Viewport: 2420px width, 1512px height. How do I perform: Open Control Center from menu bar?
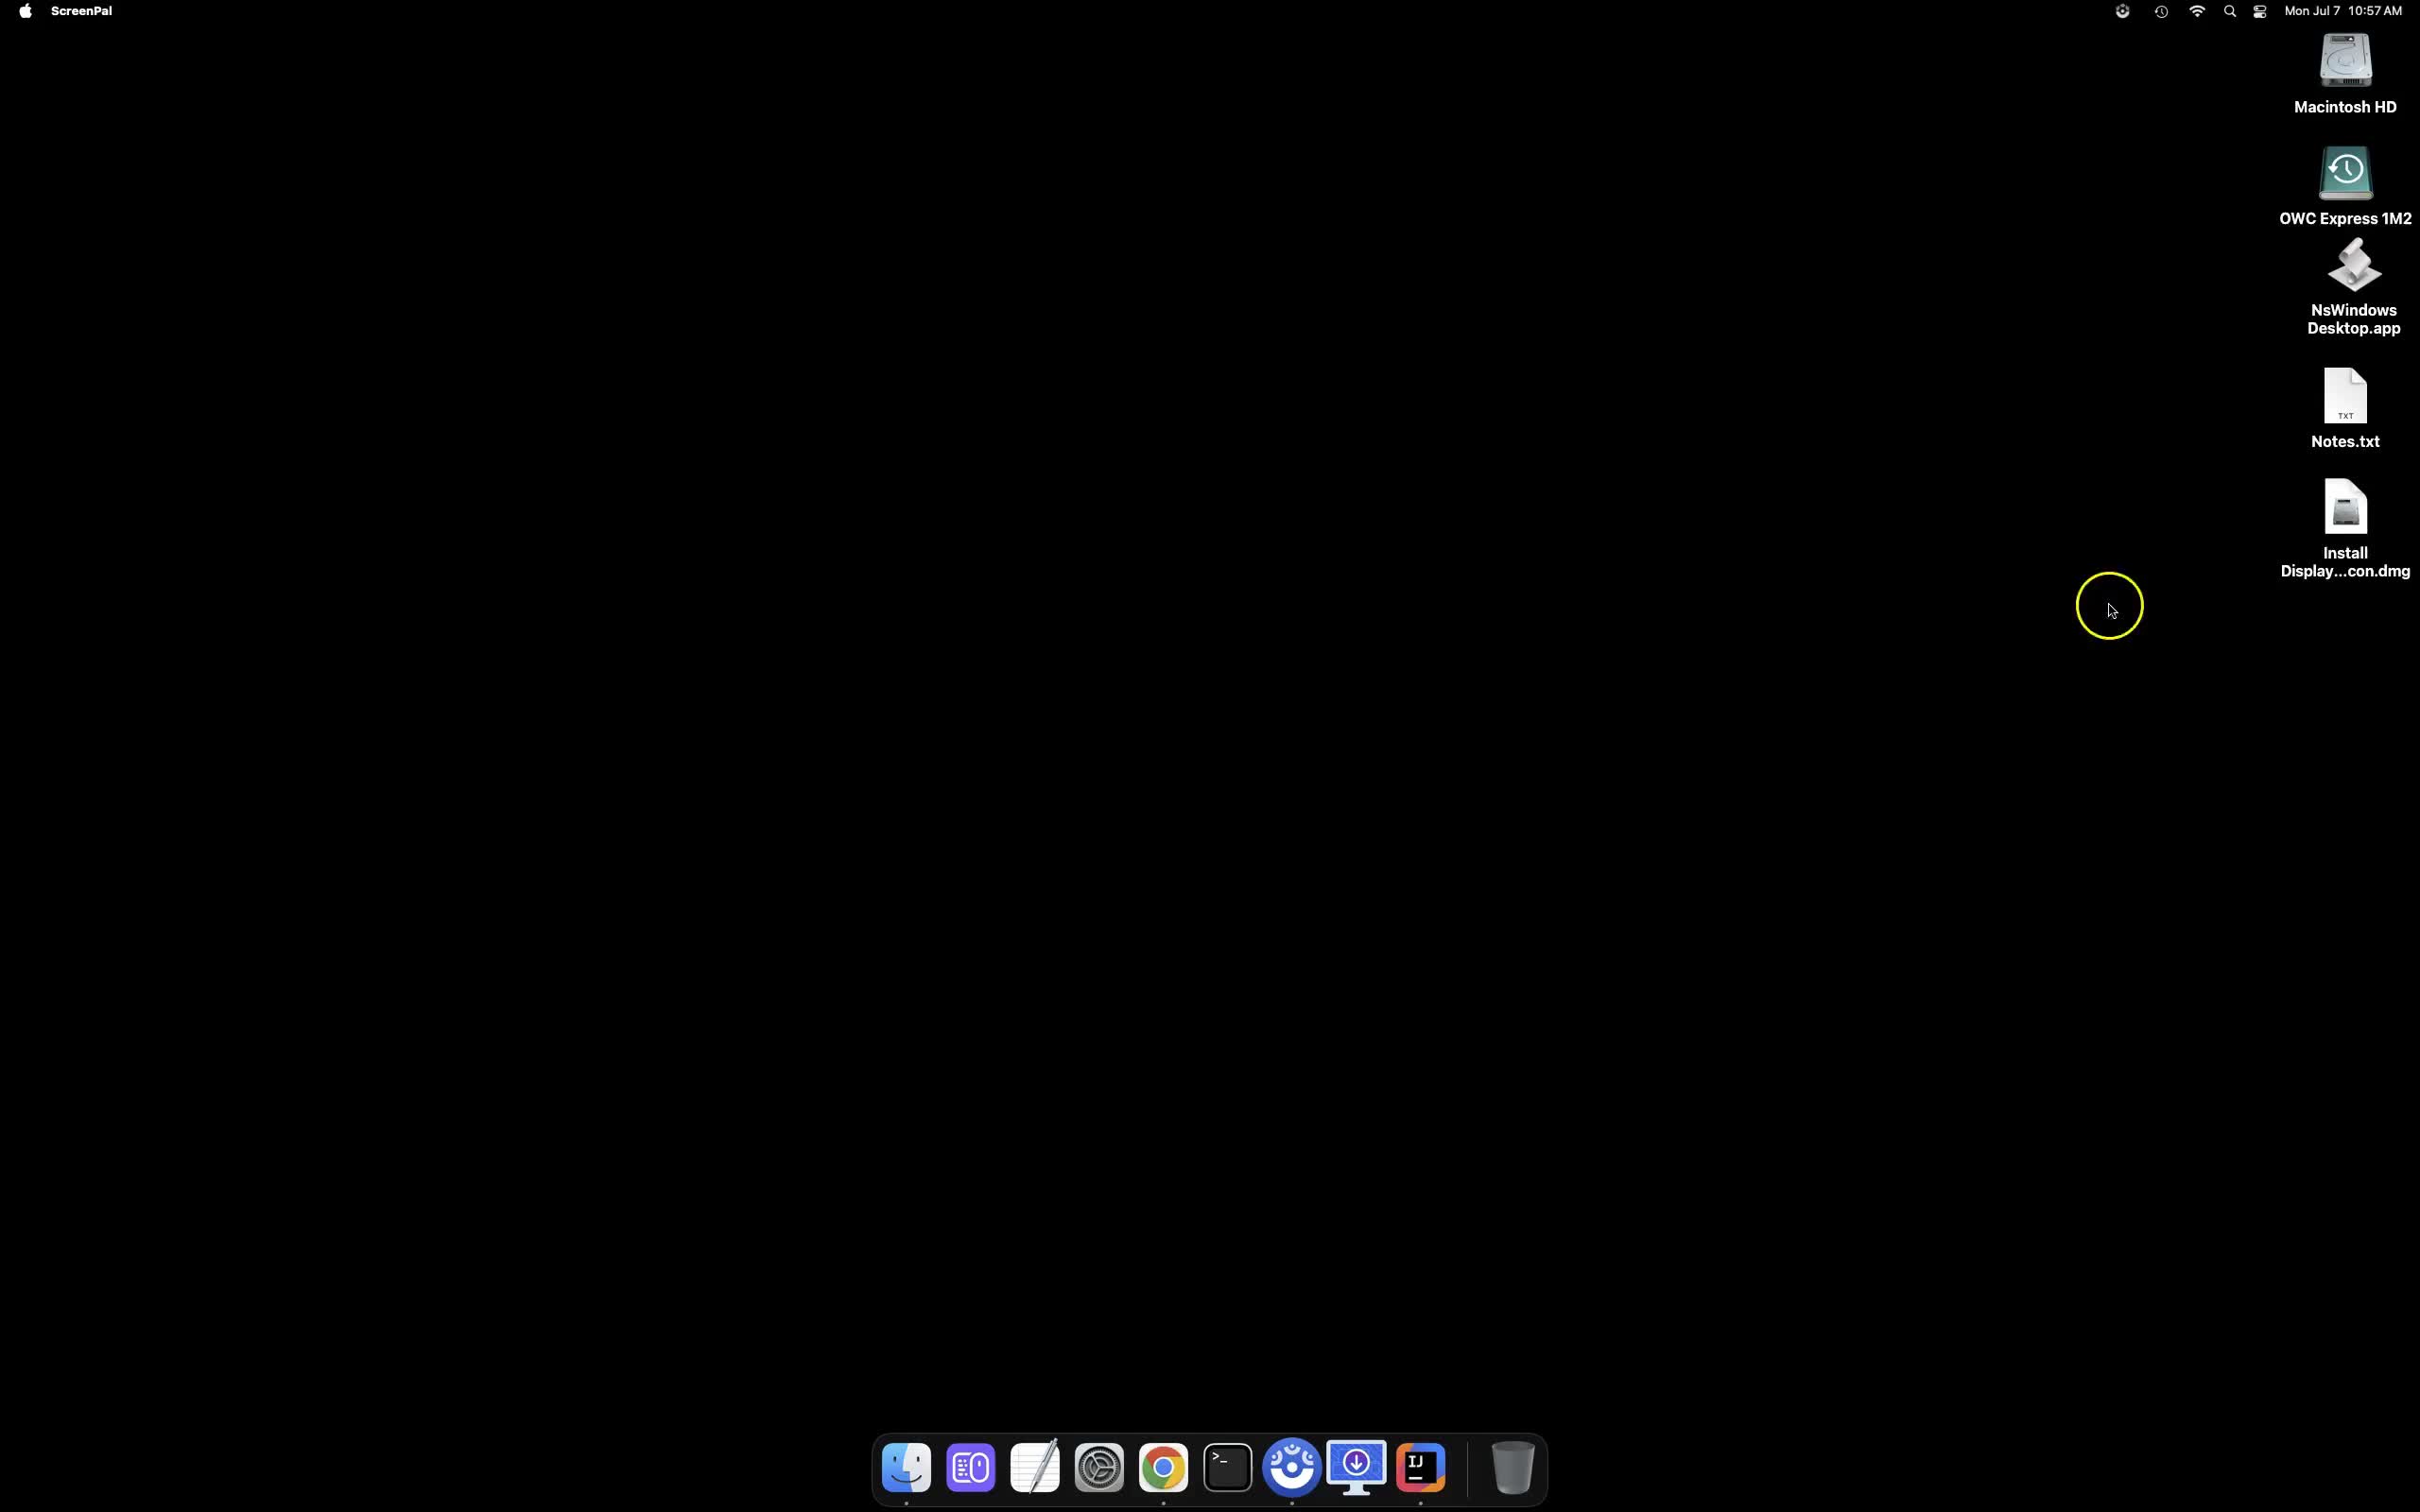2260,11
